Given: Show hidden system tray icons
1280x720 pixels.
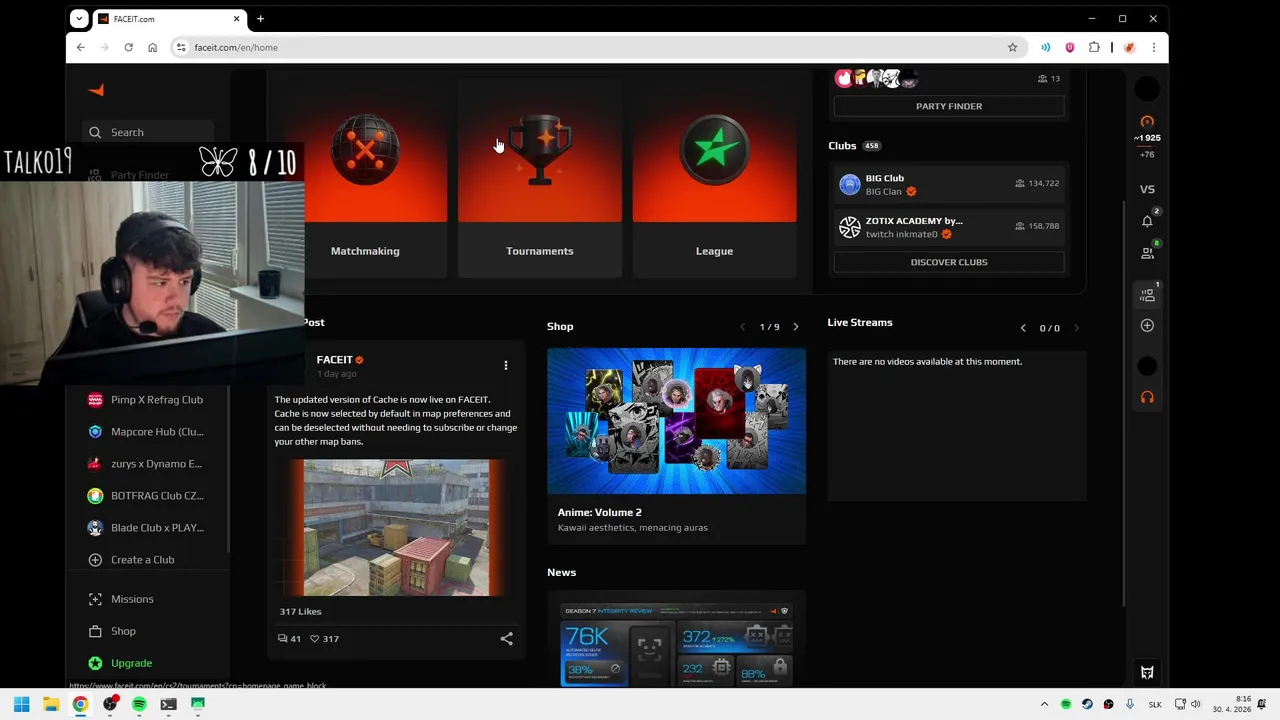Looking at the screenshot, I should click(x=1044, y=704).
